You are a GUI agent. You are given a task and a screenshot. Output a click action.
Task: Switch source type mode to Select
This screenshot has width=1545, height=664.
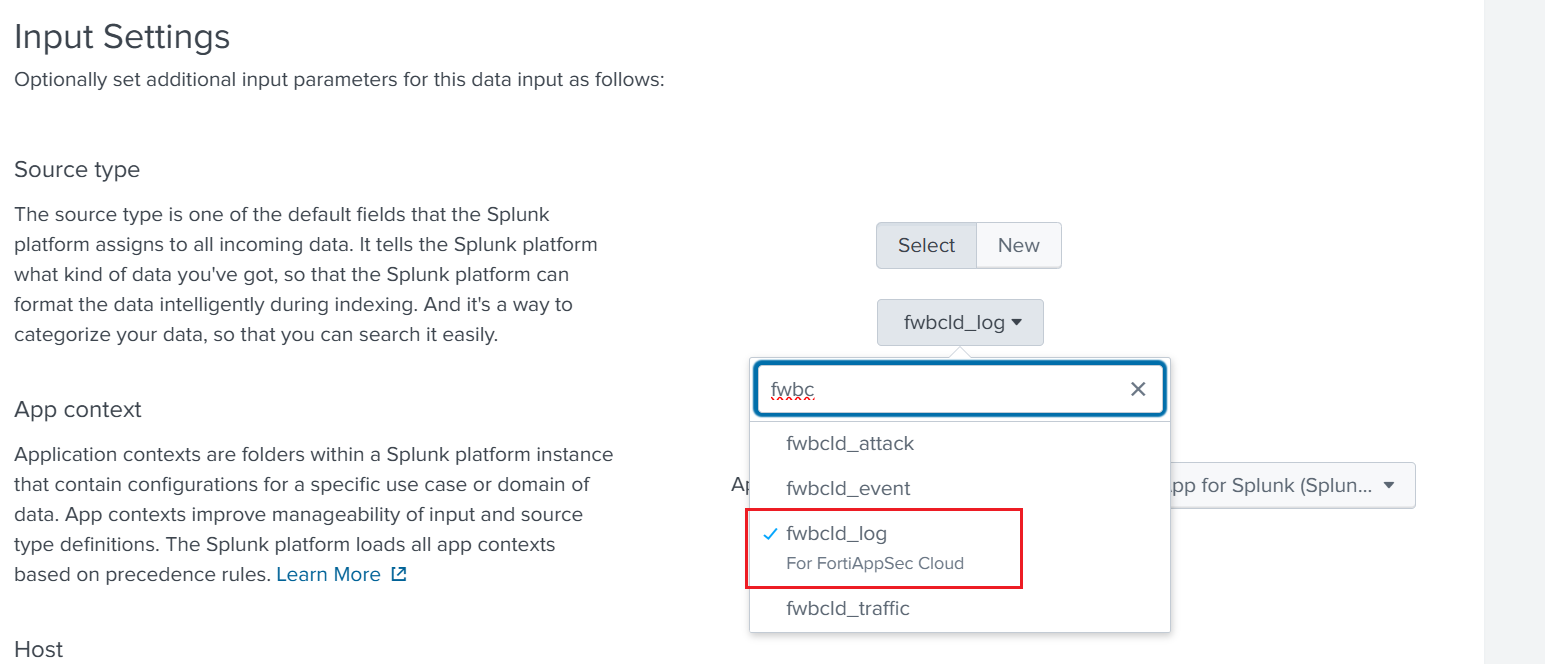coord(926,245)
